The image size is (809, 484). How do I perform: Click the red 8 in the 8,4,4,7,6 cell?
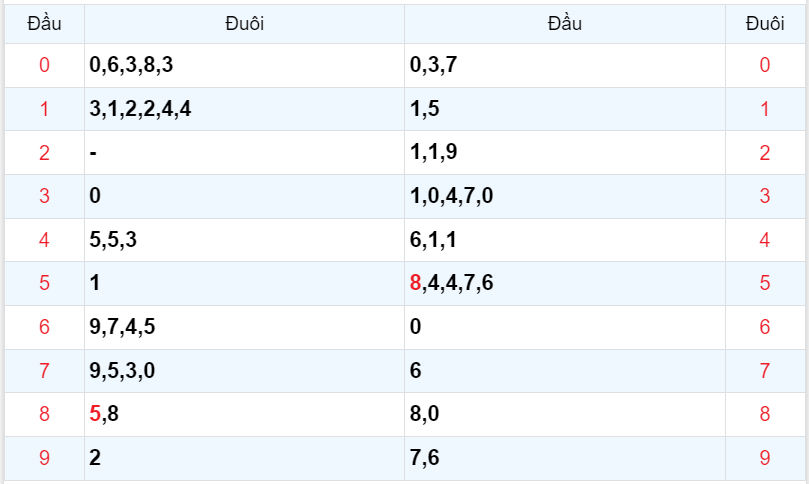pos(416,283)
